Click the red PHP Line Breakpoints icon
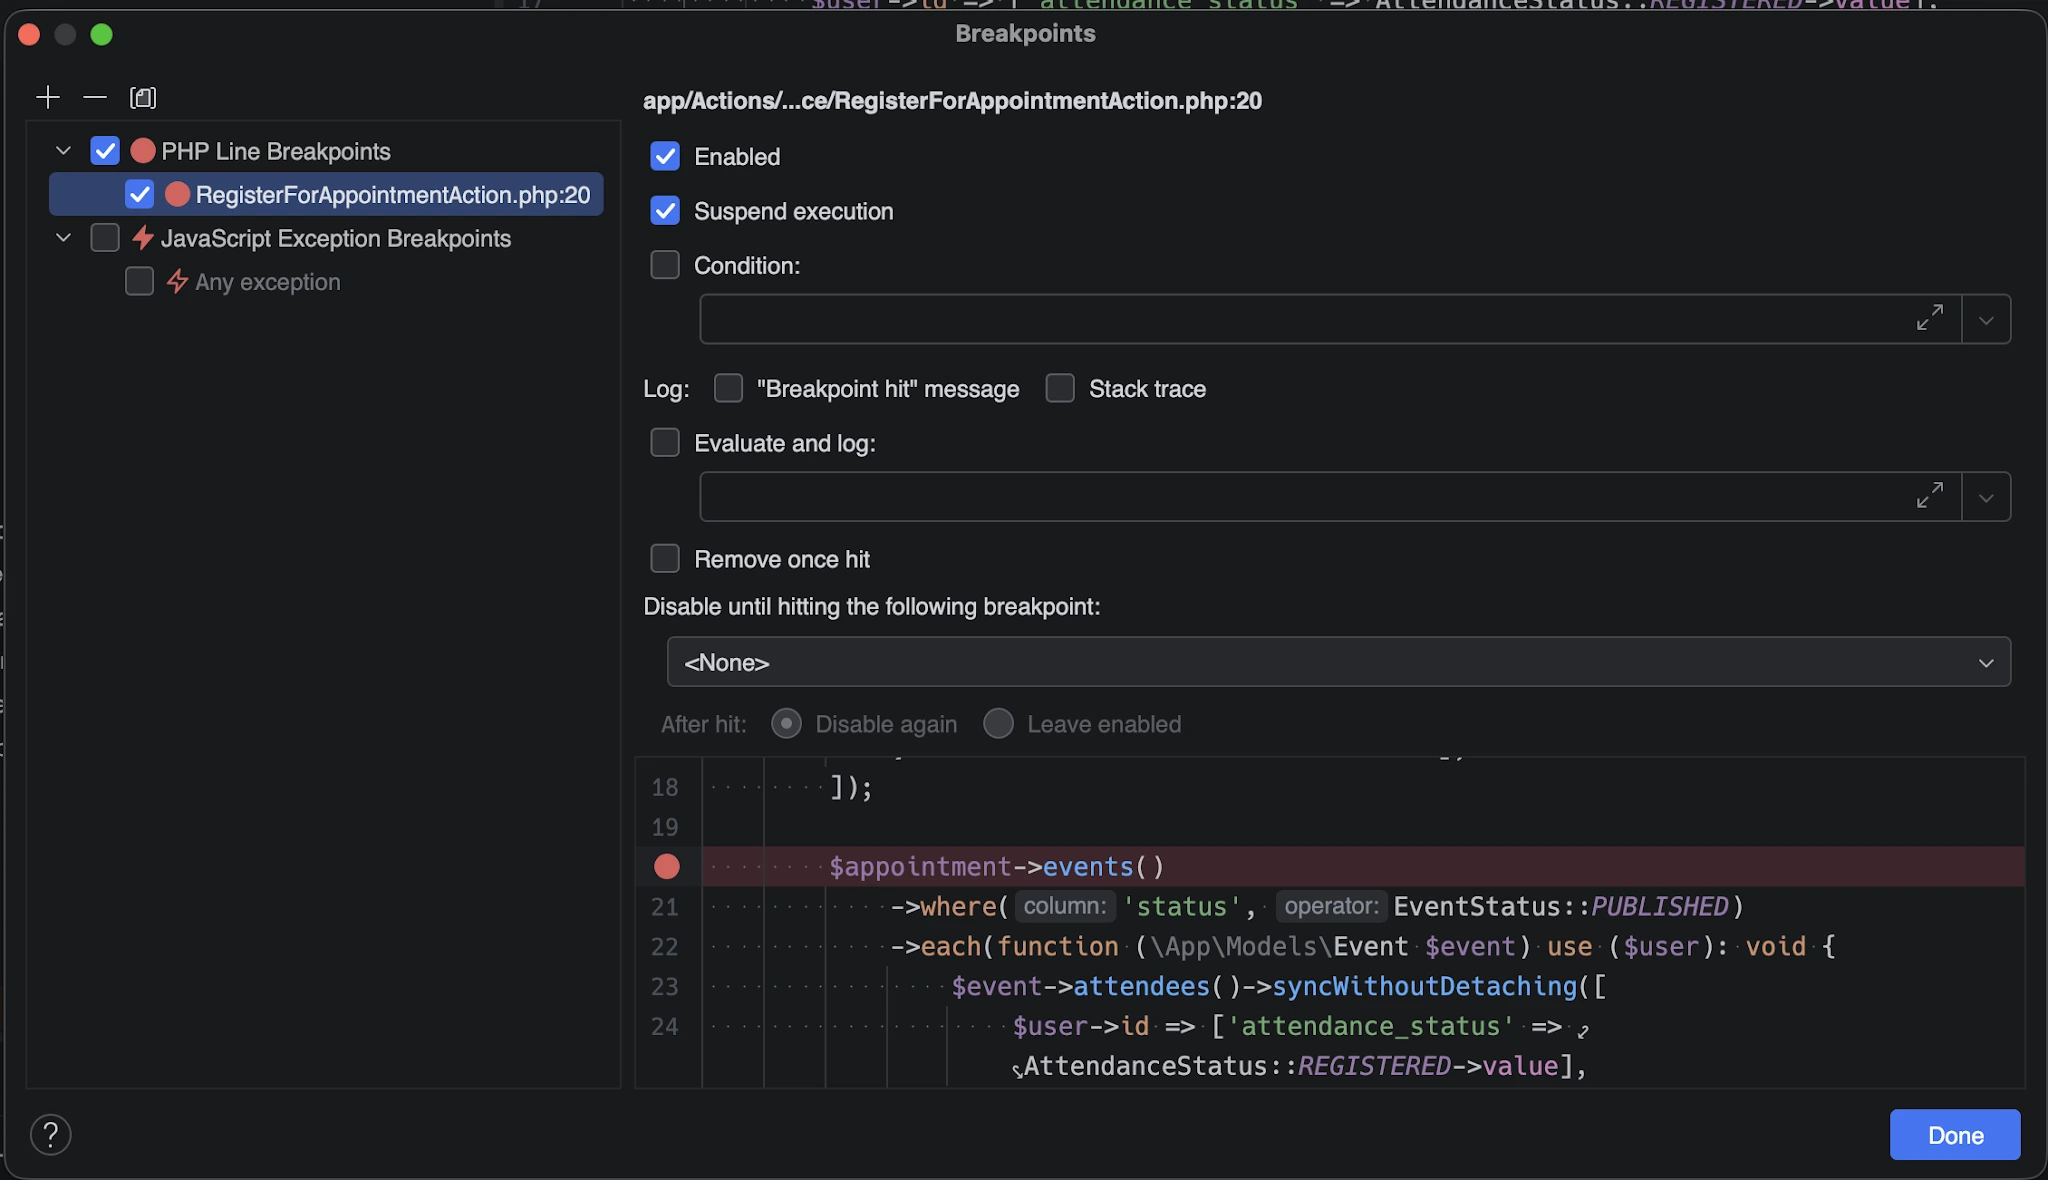The image size is (2048, 1180). [143, 151]
